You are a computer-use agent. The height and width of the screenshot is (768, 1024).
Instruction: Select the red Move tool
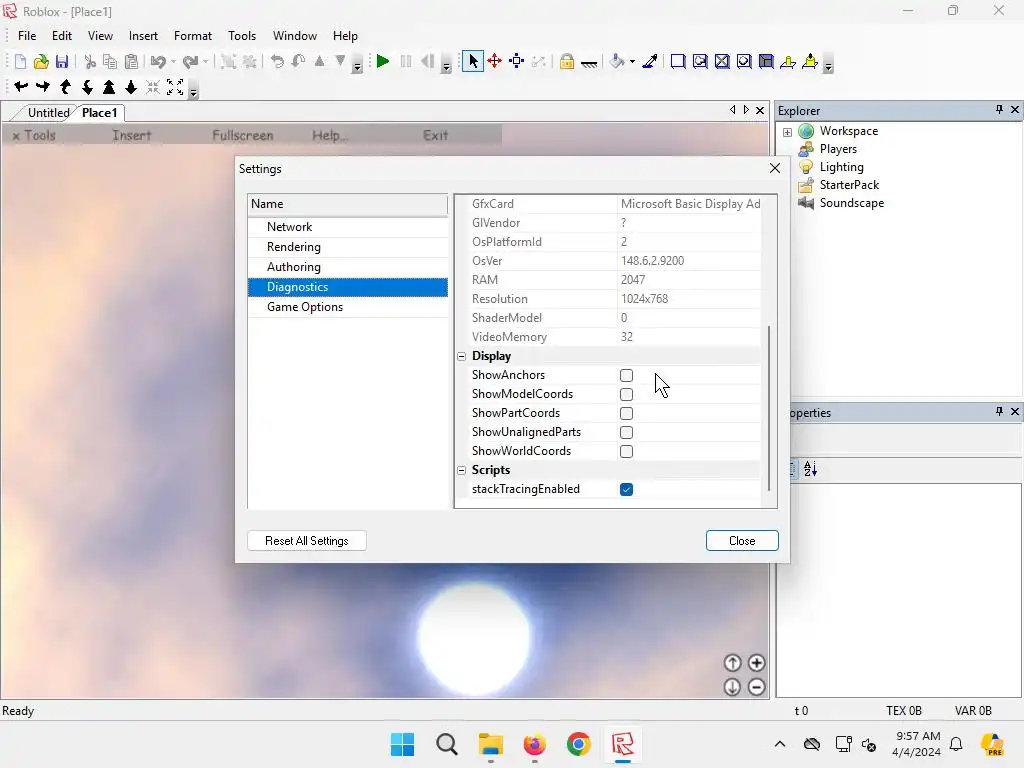pyautogui.click(x=494, y=61)
